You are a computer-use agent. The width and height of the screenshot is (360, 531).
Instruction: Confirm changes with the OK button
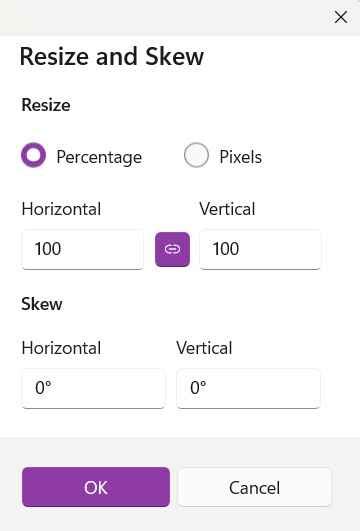click(96, 487)
